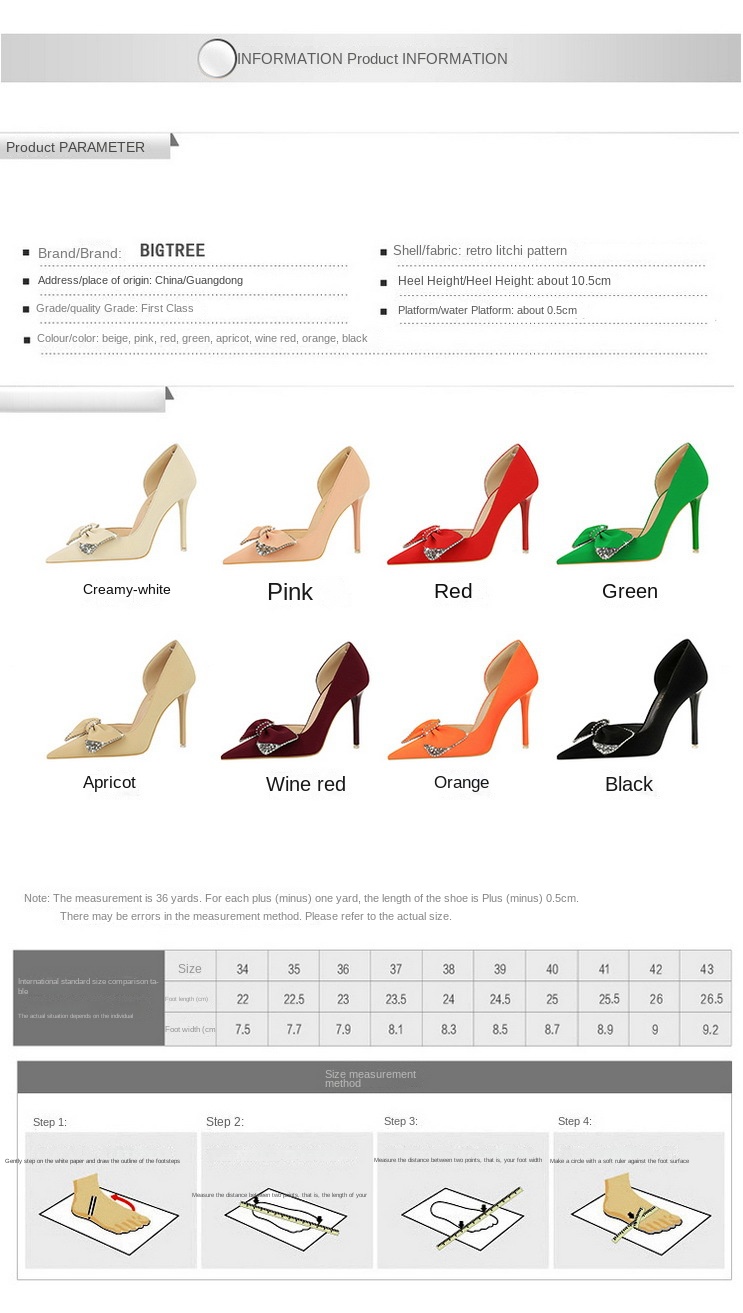Click the Step 1 foot outline illustration

[x=111, y=1200]
